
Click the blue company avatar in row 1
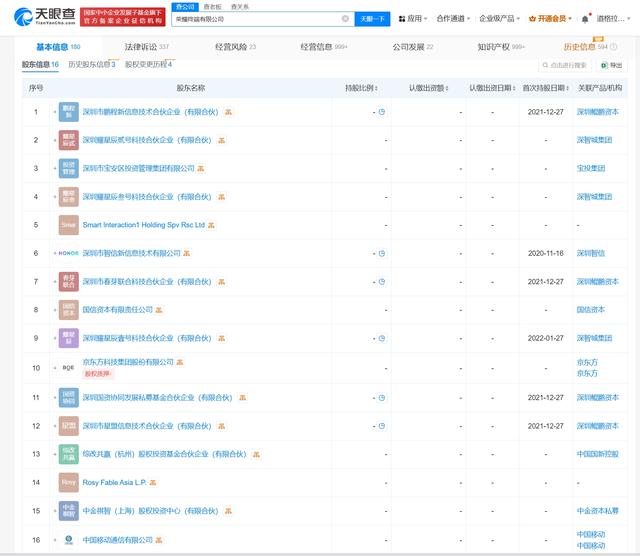click(x=69, y=112)
